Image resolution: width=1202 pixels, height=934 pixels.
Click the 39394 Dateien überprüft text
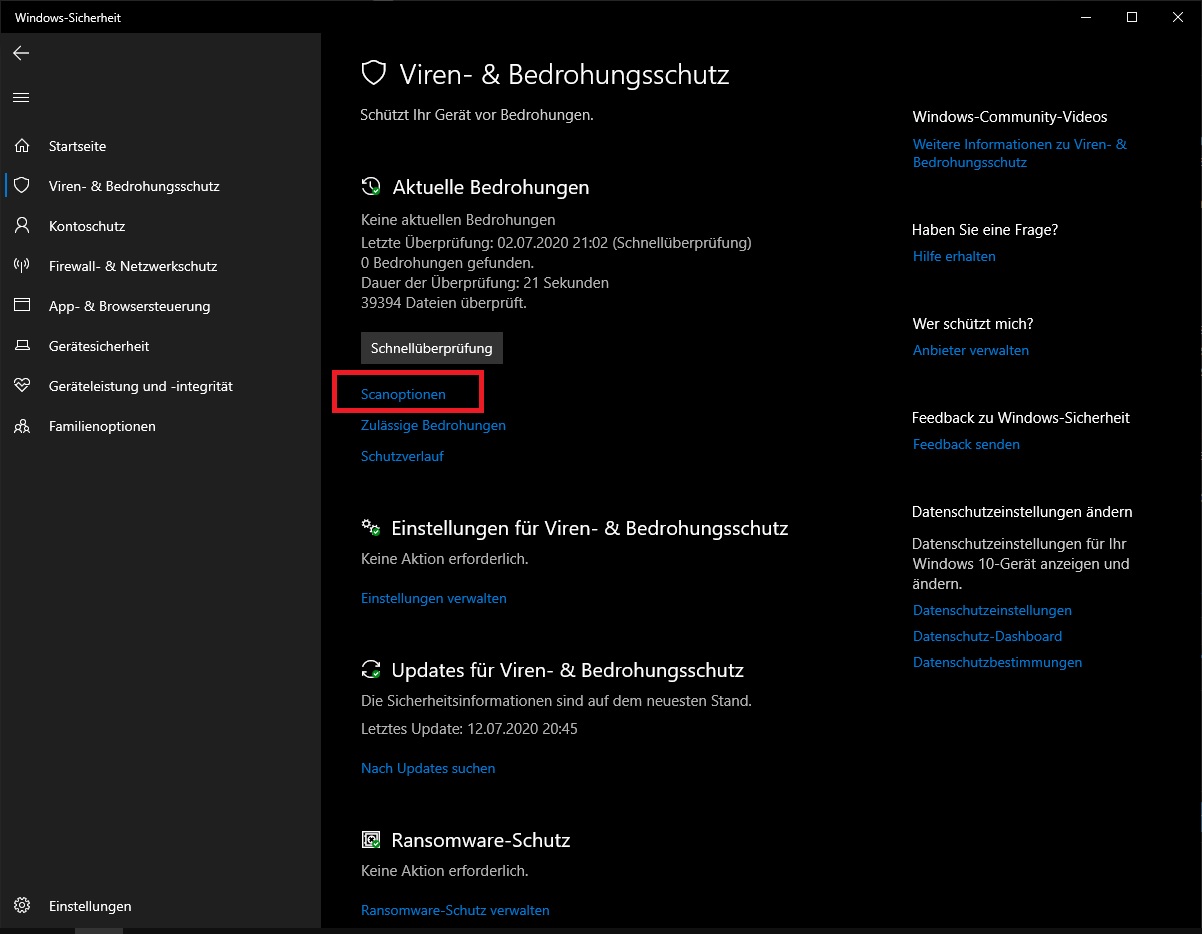pos(444,302)
